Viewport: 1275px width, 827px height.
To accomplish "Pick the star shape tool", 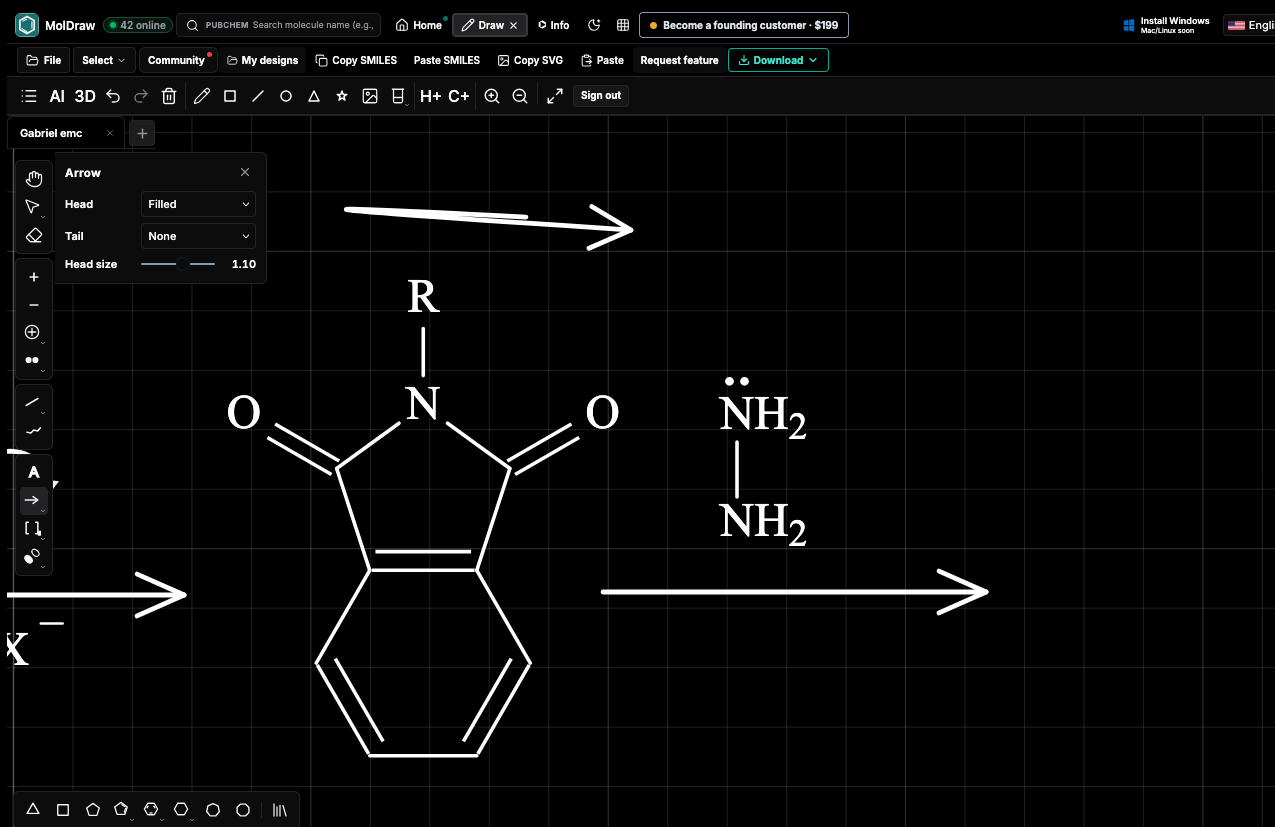I will (x=342, y=96).
